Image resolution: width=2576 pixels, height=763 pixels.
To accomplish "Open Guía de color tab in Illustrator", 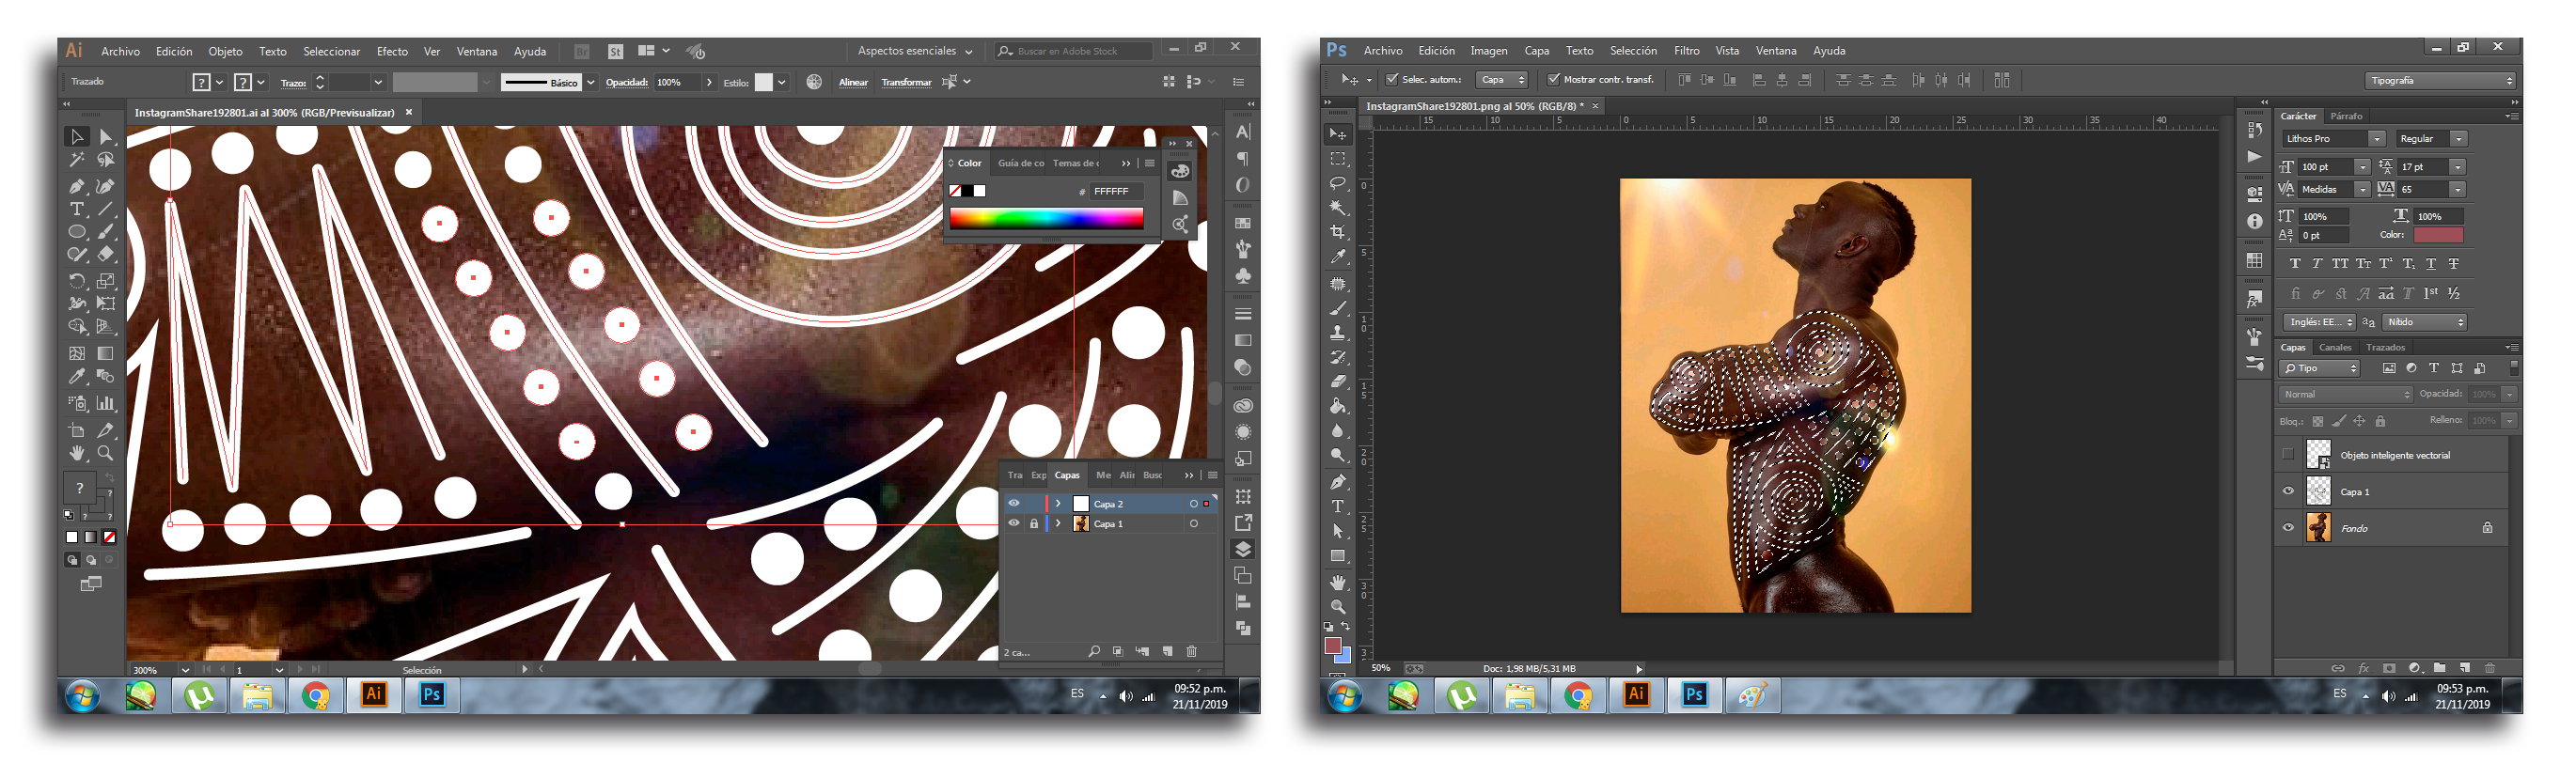I will pyautogui.click(x=1020, y=163).
